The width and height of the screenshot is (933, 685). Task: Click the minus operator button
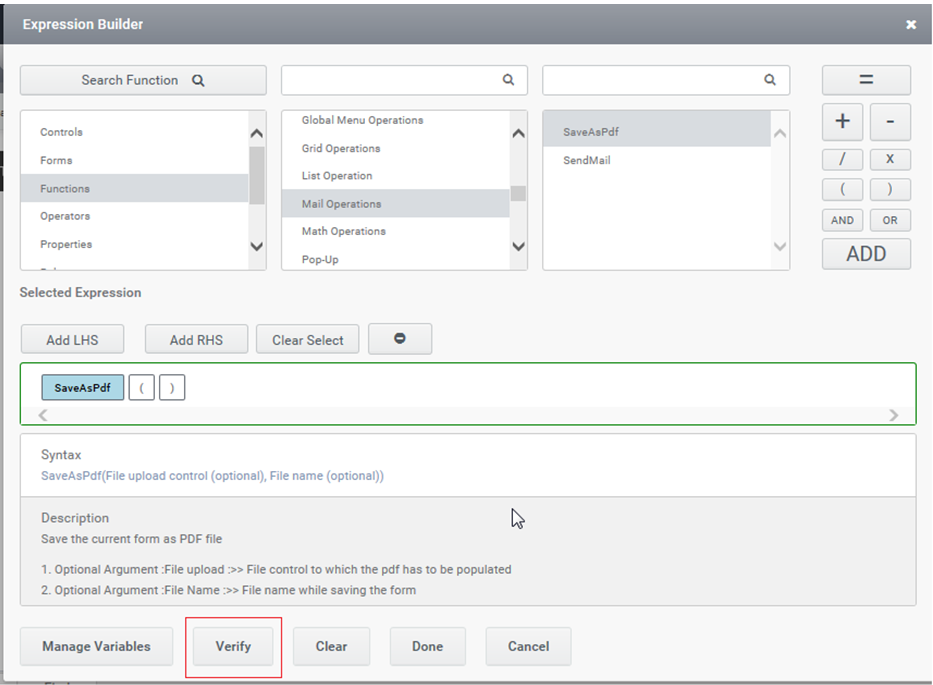890,121
